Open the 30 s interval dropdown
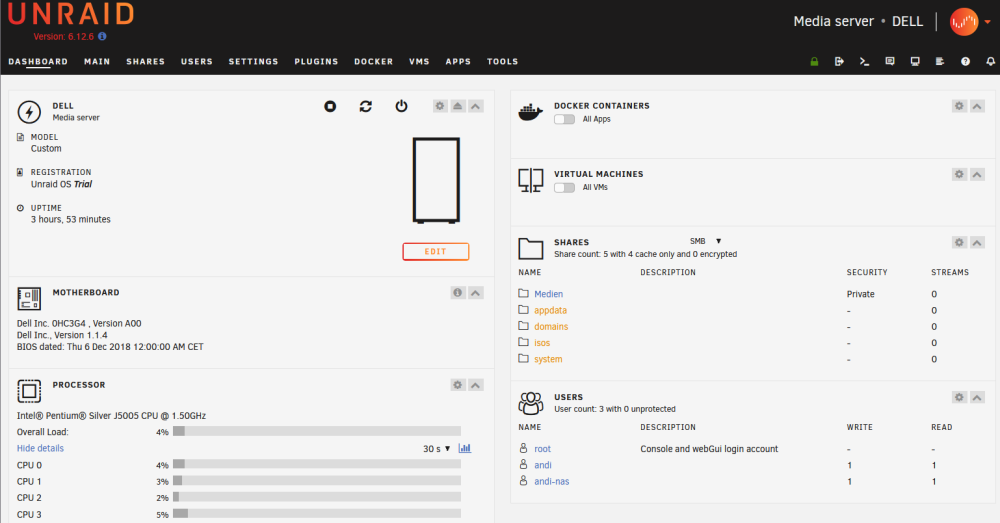Viewport: 1000px width, 523px height. click(x=437, y=449)
